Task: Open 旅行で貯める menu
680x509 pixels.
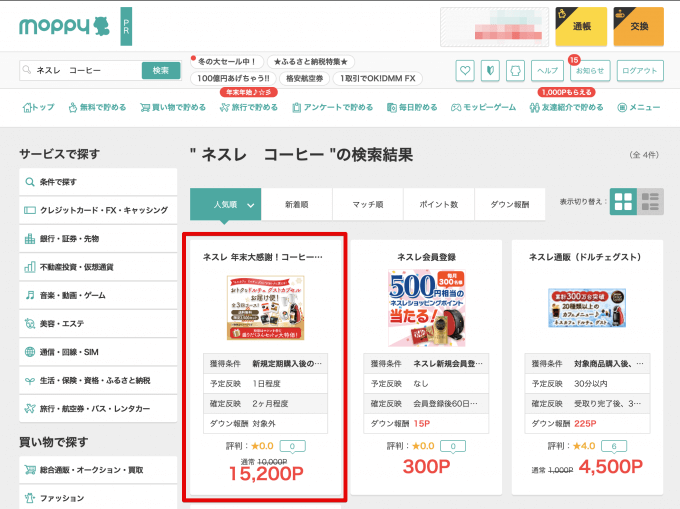Action: pyautogui.click(x=248, y=107)
